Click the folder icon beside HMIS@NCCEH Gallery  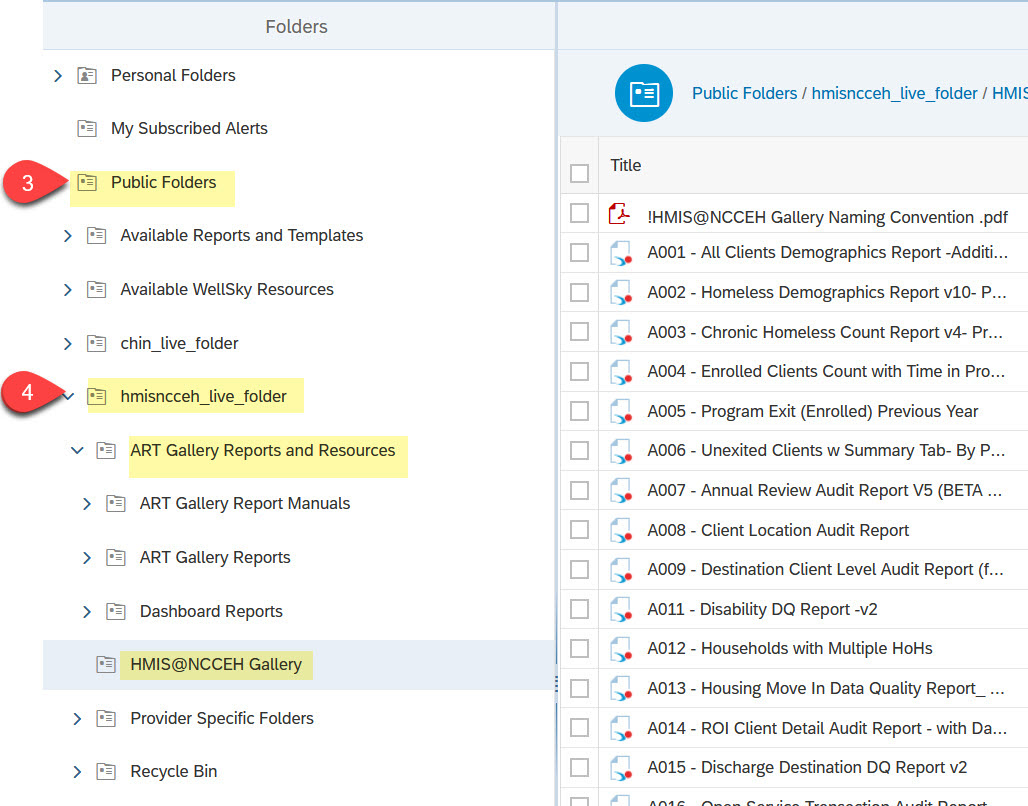pos(106,663)
